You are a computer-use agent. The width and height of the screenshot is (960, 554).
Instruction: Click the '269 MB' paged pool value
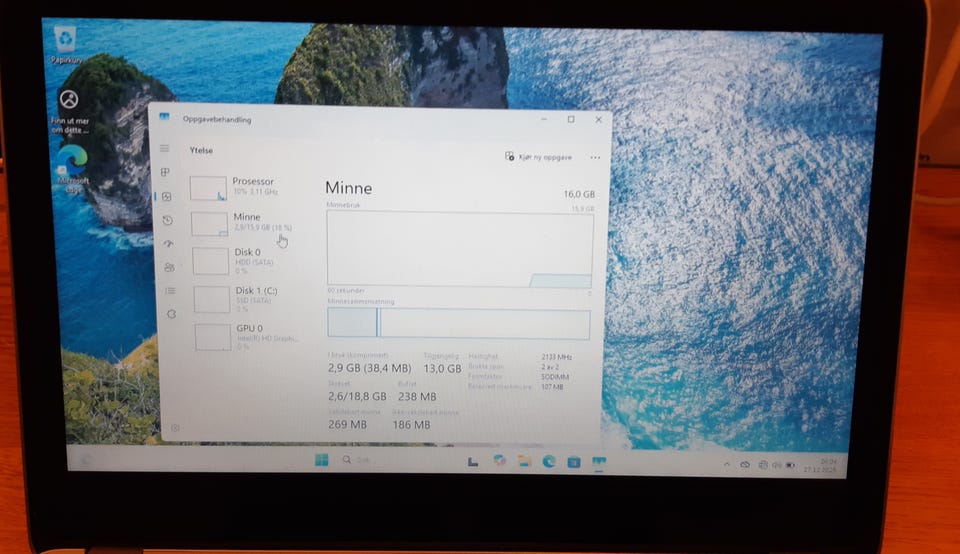tap(347, 424)
